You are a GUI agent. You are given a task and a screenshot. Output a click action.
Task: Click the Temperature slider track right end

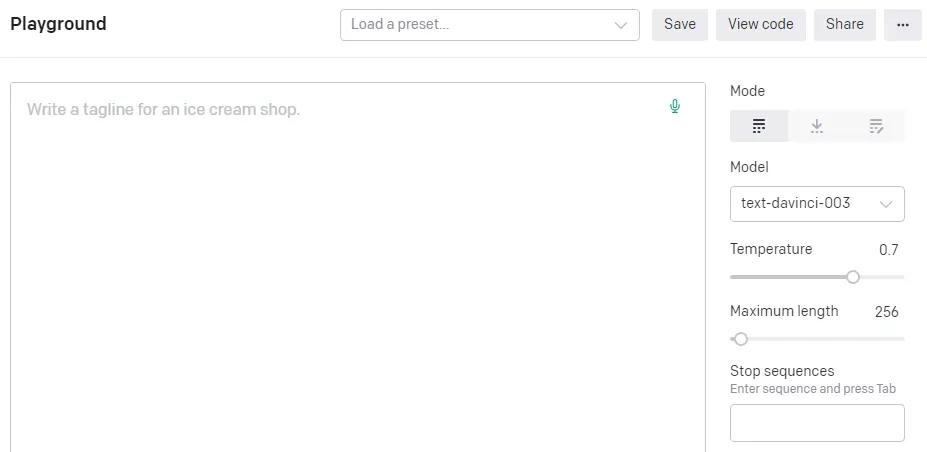(901, 277)
